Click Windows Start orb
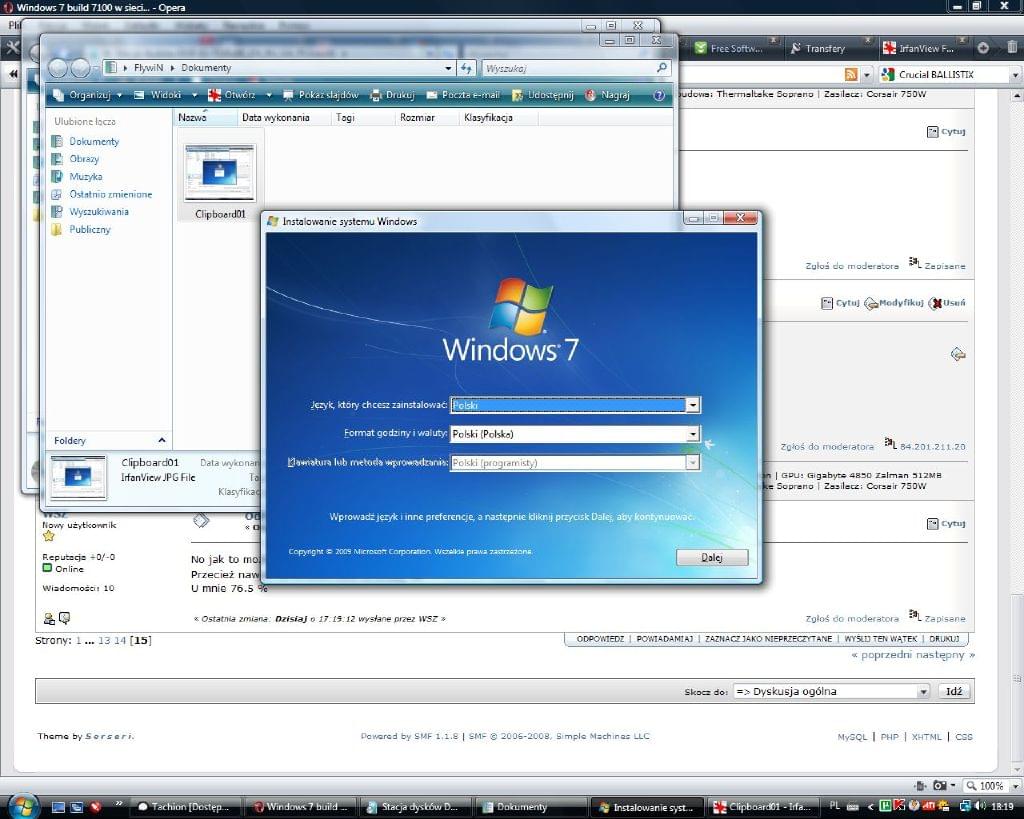1024x819 pixels. point(24,806)
